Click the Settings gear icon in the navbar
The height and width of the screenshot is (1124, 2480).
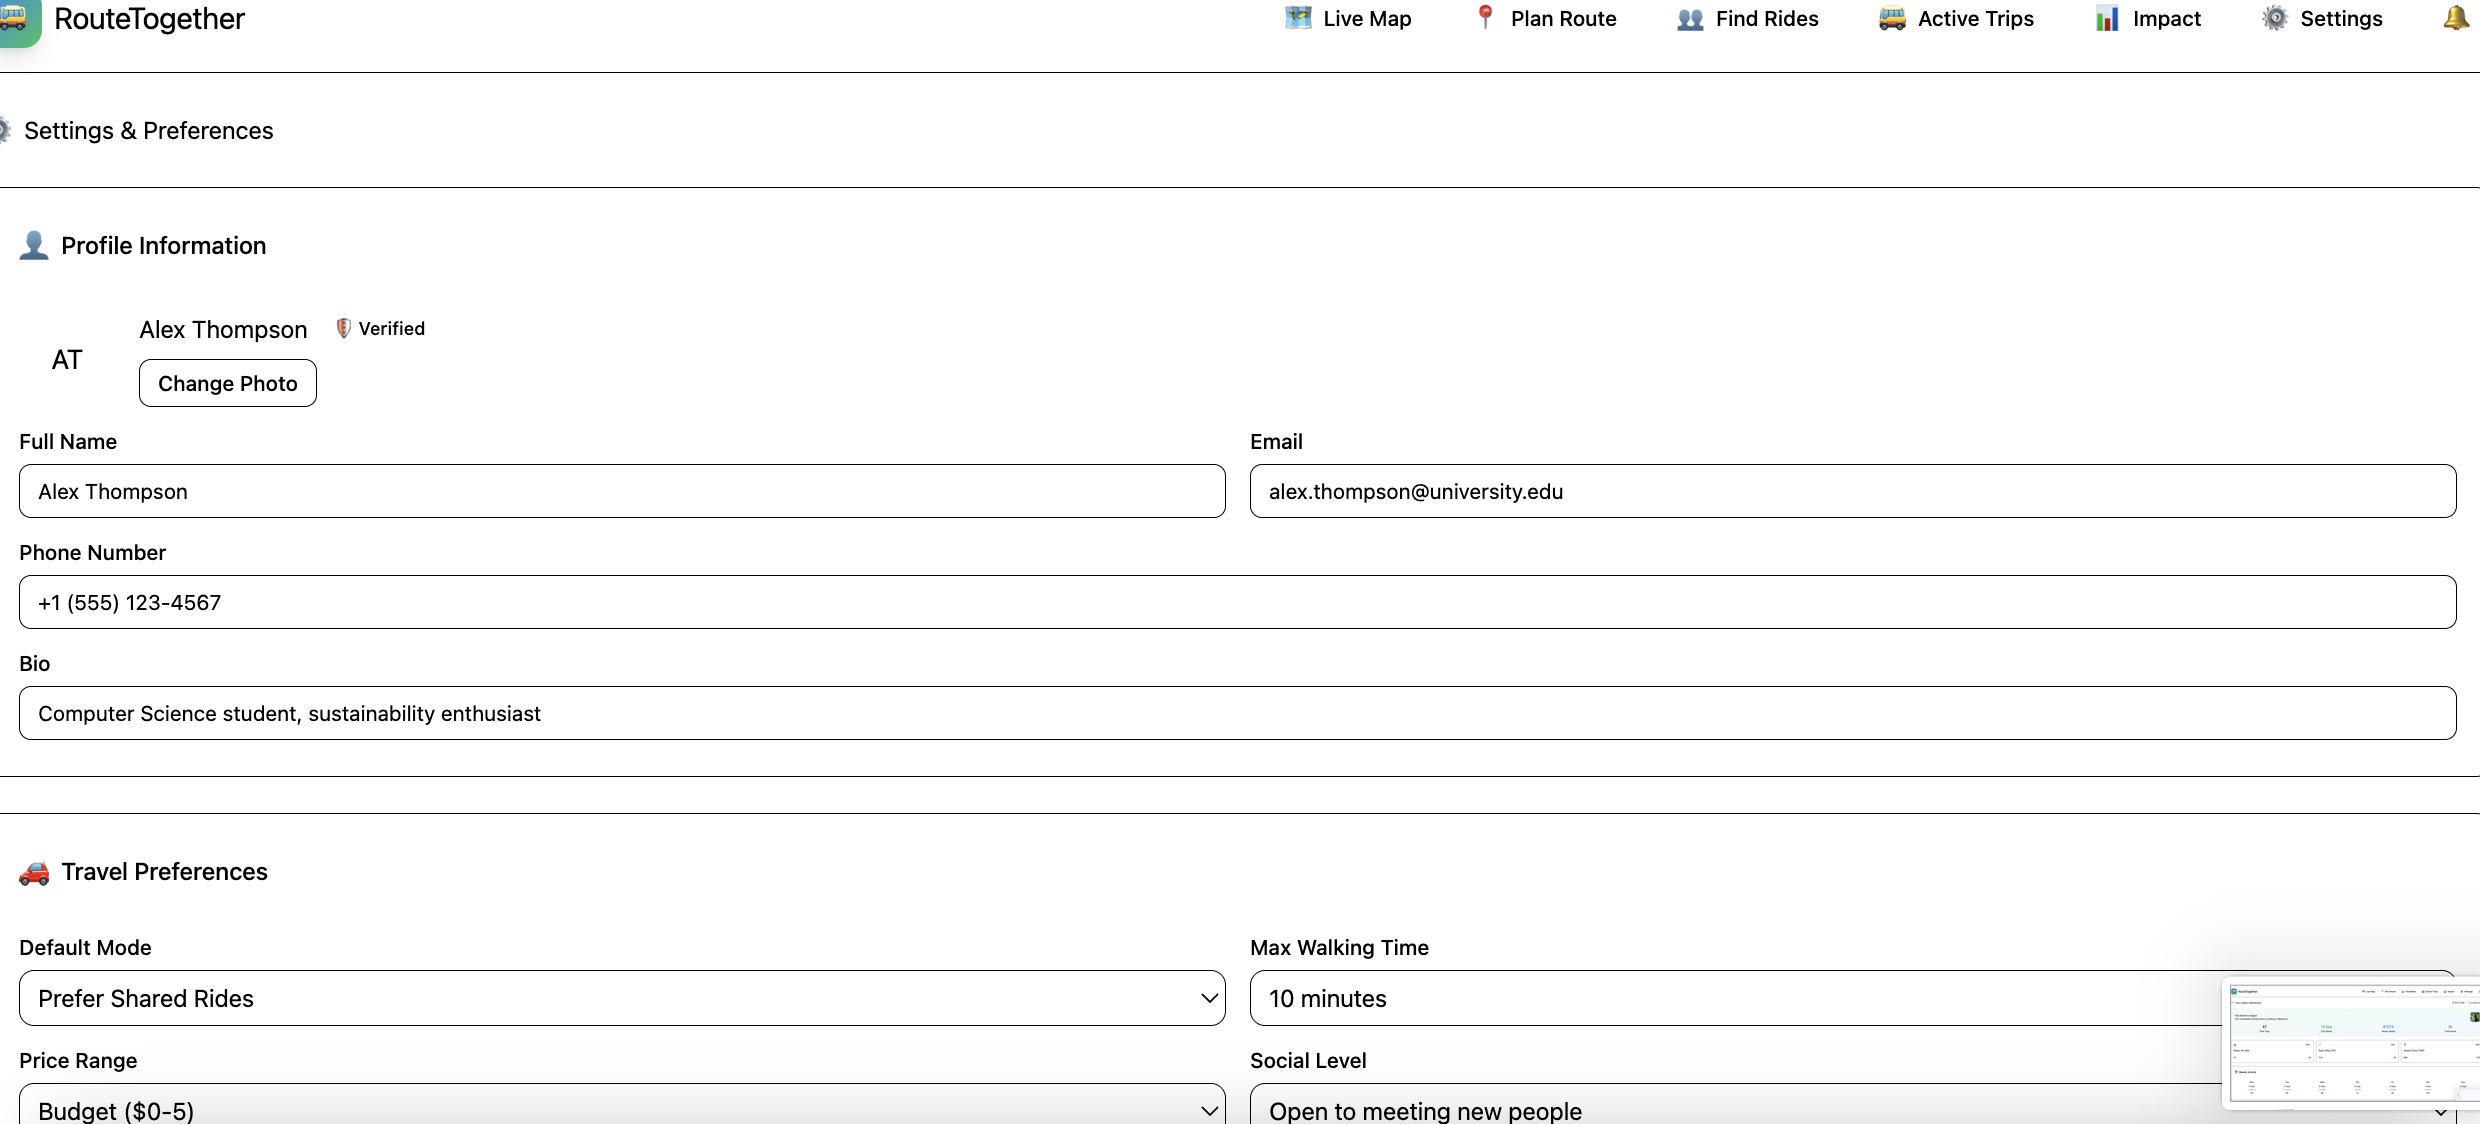[x=2275, y=18]
